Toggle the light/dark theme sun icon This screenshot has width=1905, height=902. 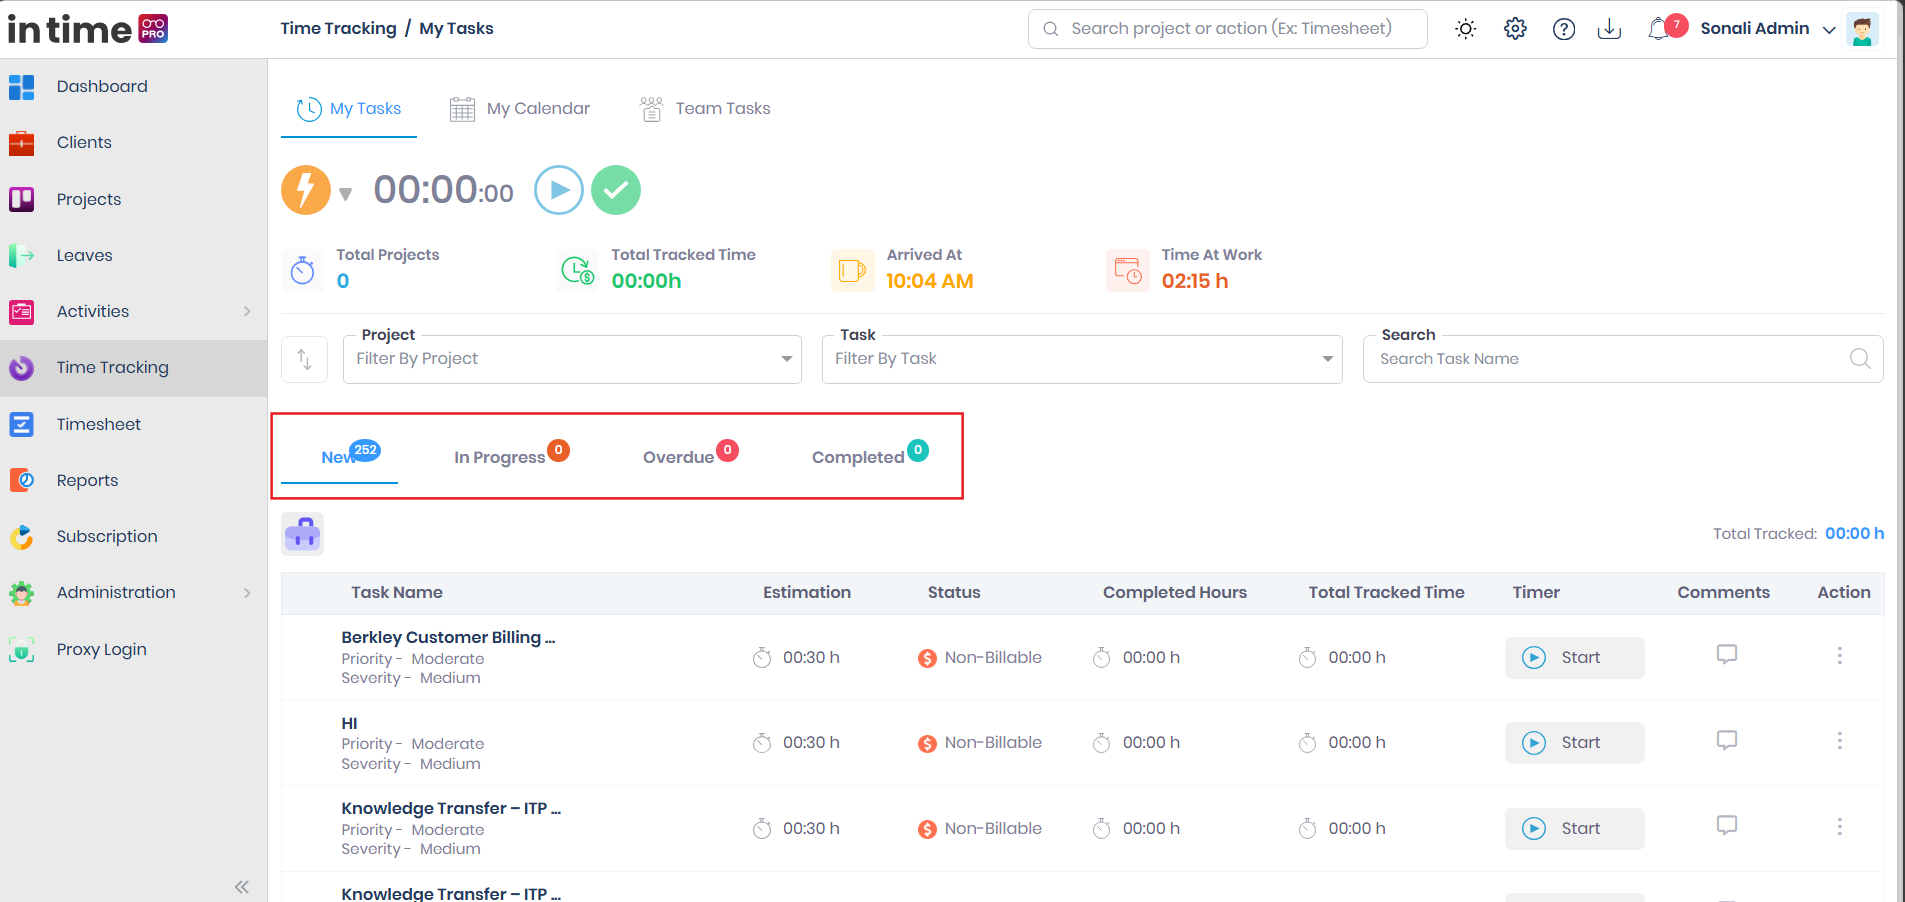1466,29
